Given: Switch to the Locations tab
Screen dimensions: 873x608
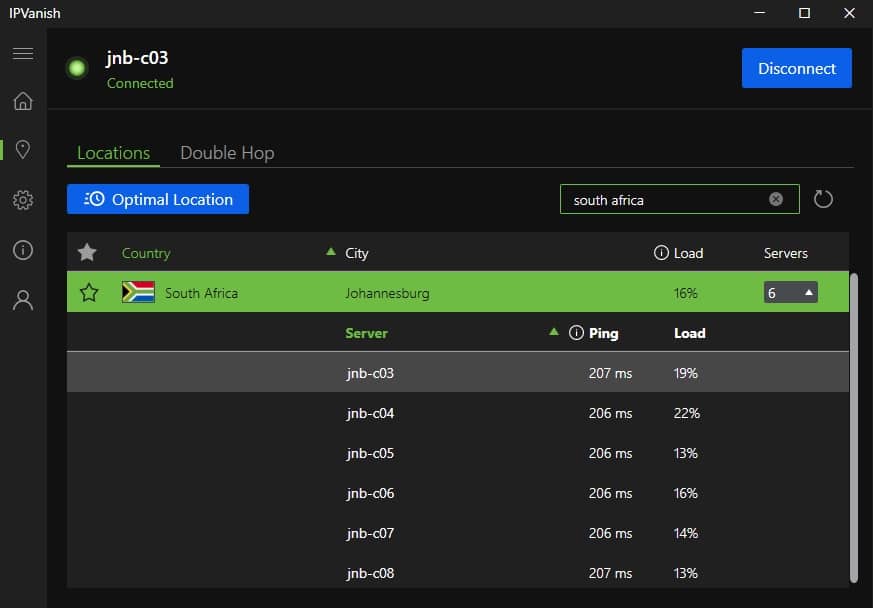Looking at the screenshot, I should (114, 153).
